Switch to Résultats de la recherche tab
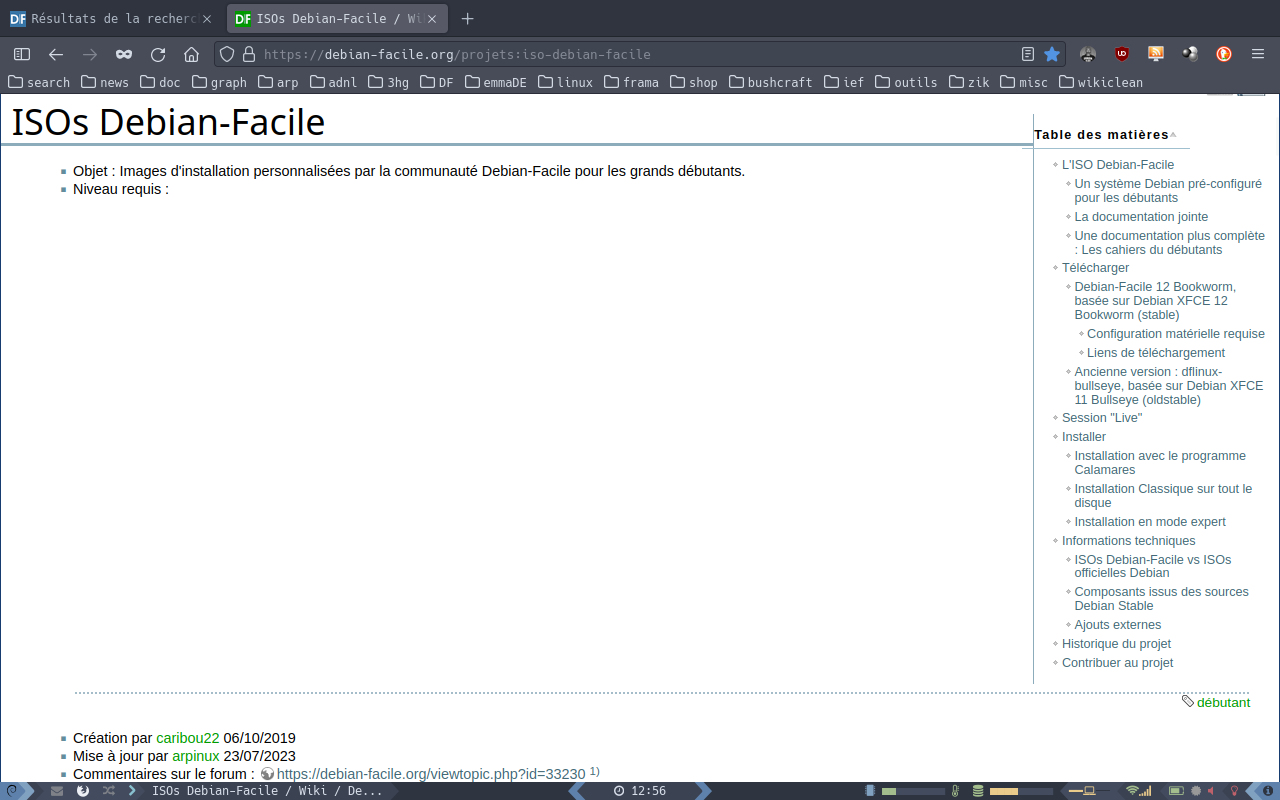 110,18
